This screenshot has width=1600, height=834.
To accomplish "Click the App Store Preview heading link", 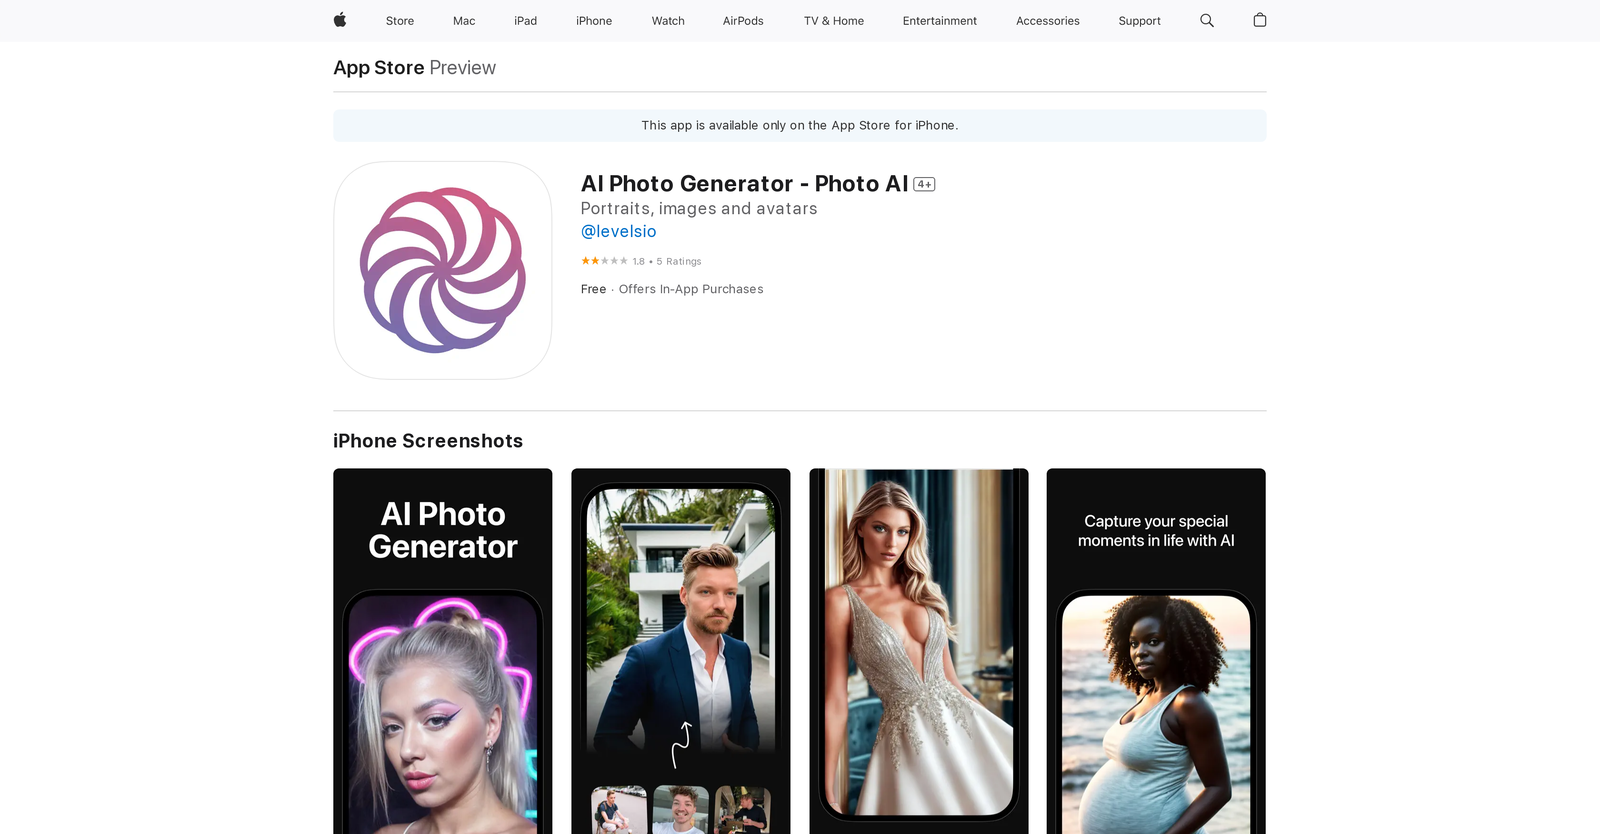I will 415,68.
